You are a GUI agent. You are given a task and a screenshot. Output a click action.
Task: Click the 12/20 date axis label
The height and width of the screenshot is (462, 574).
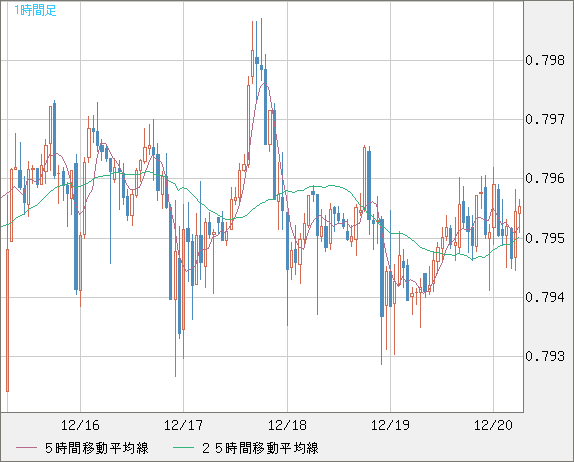click(493, 425)
